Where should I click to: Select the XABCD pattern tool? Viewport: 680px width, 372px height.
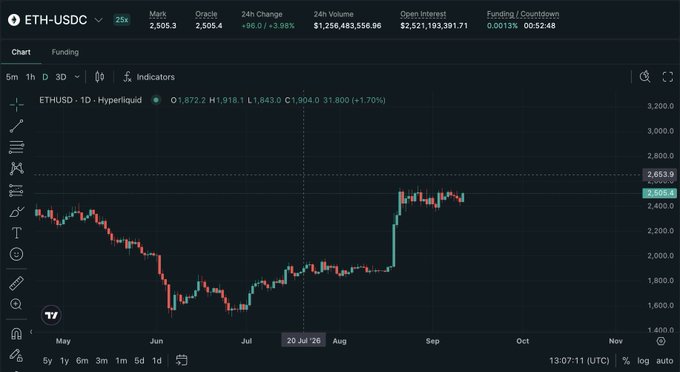(16, 168)
